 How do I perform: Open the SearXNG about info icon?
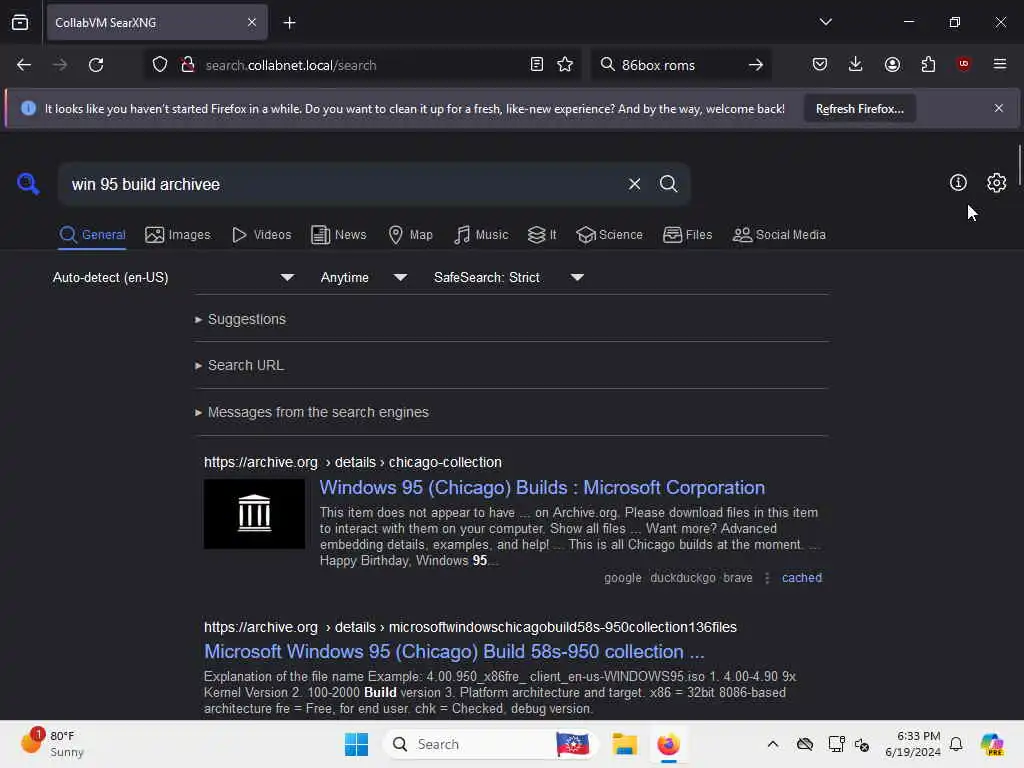[957, 183]
